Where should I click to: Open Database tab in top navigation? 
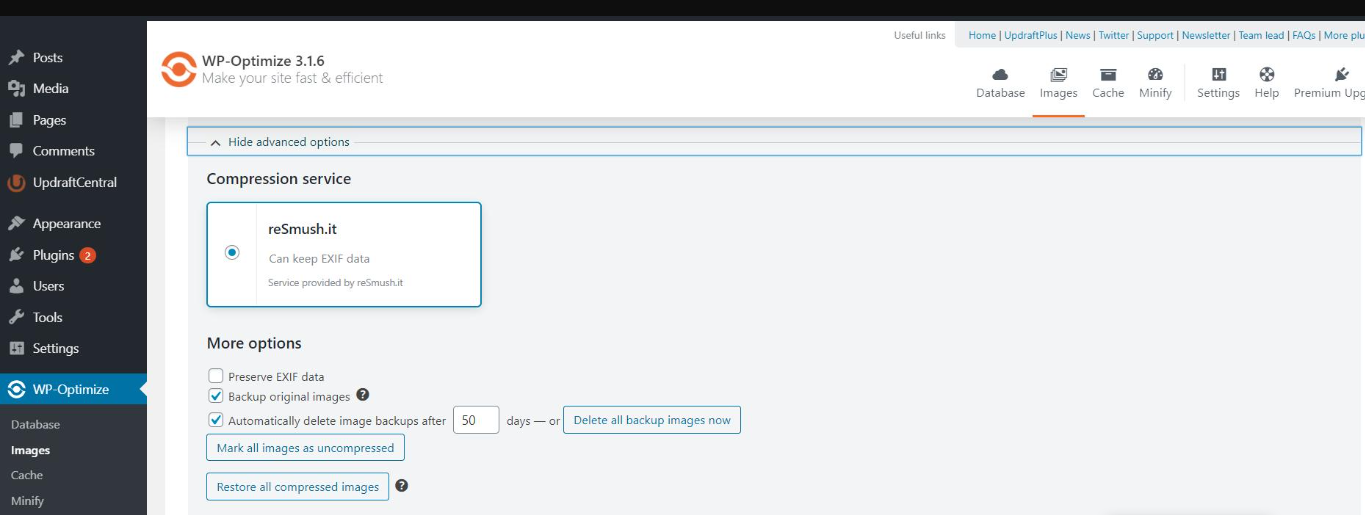[1000, 83]
